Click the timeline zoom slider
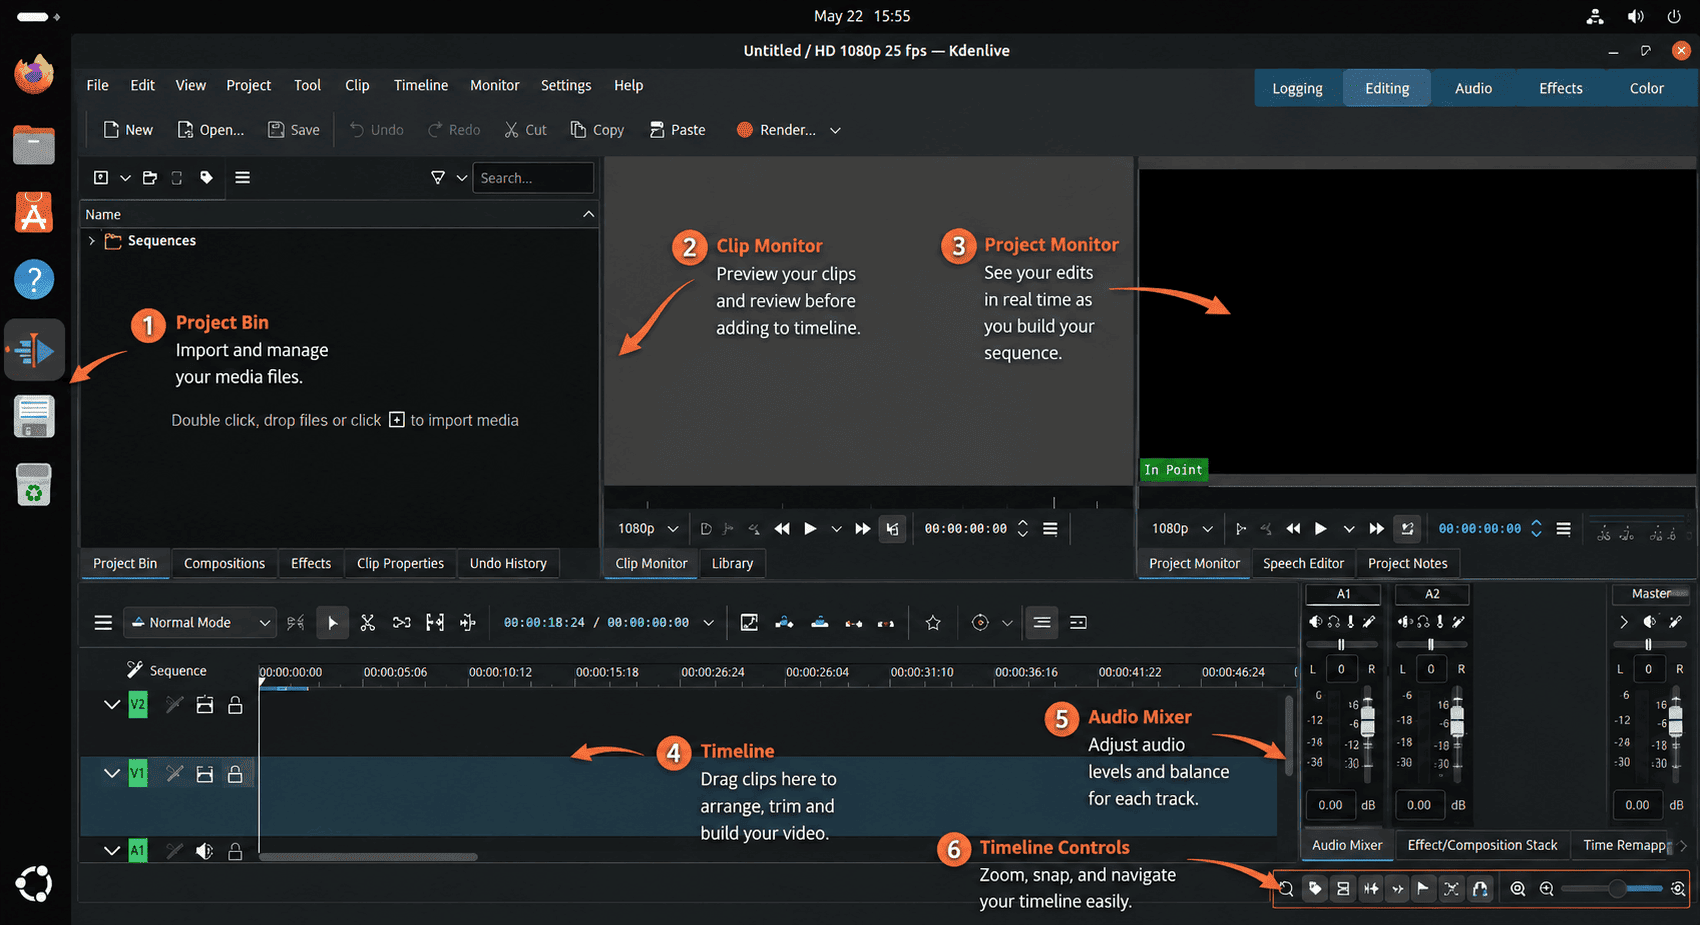1700x925 pixels. 1612,888
